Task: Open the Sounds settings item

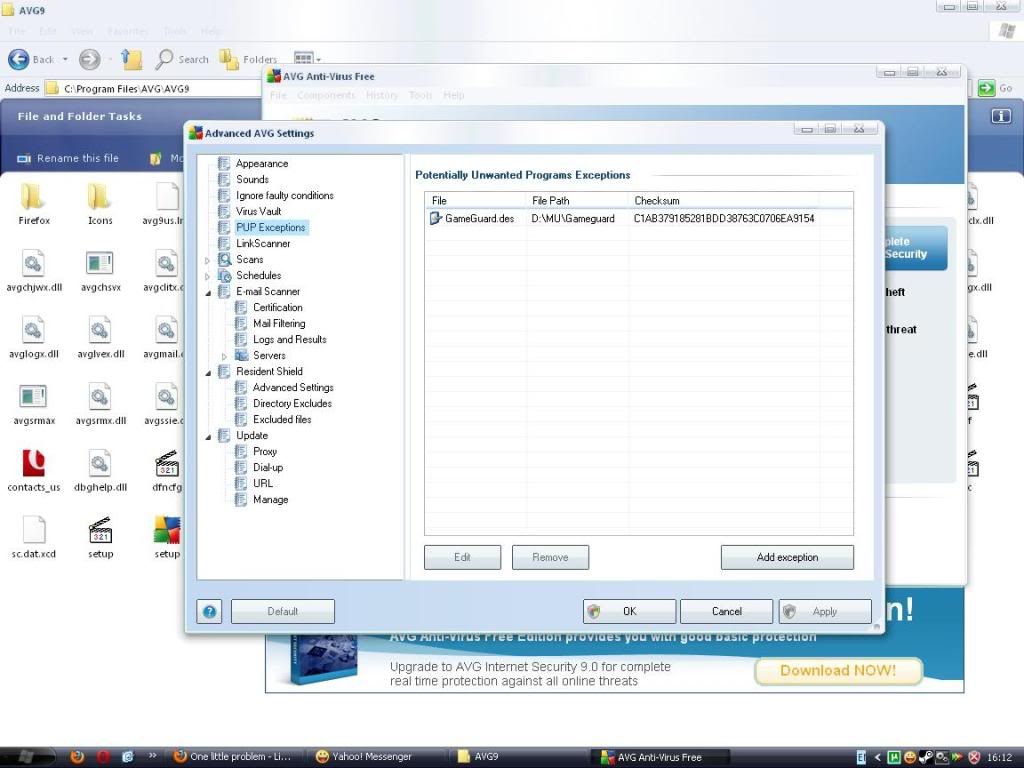Action: [252, 179]
